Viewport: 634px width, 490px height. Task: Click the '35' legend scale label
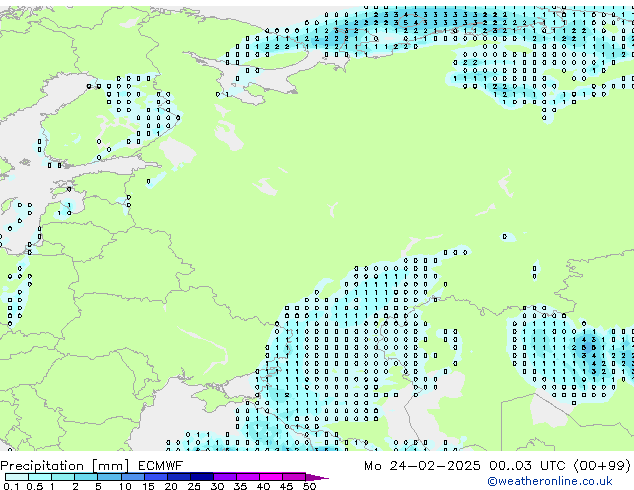click(240, 486)
